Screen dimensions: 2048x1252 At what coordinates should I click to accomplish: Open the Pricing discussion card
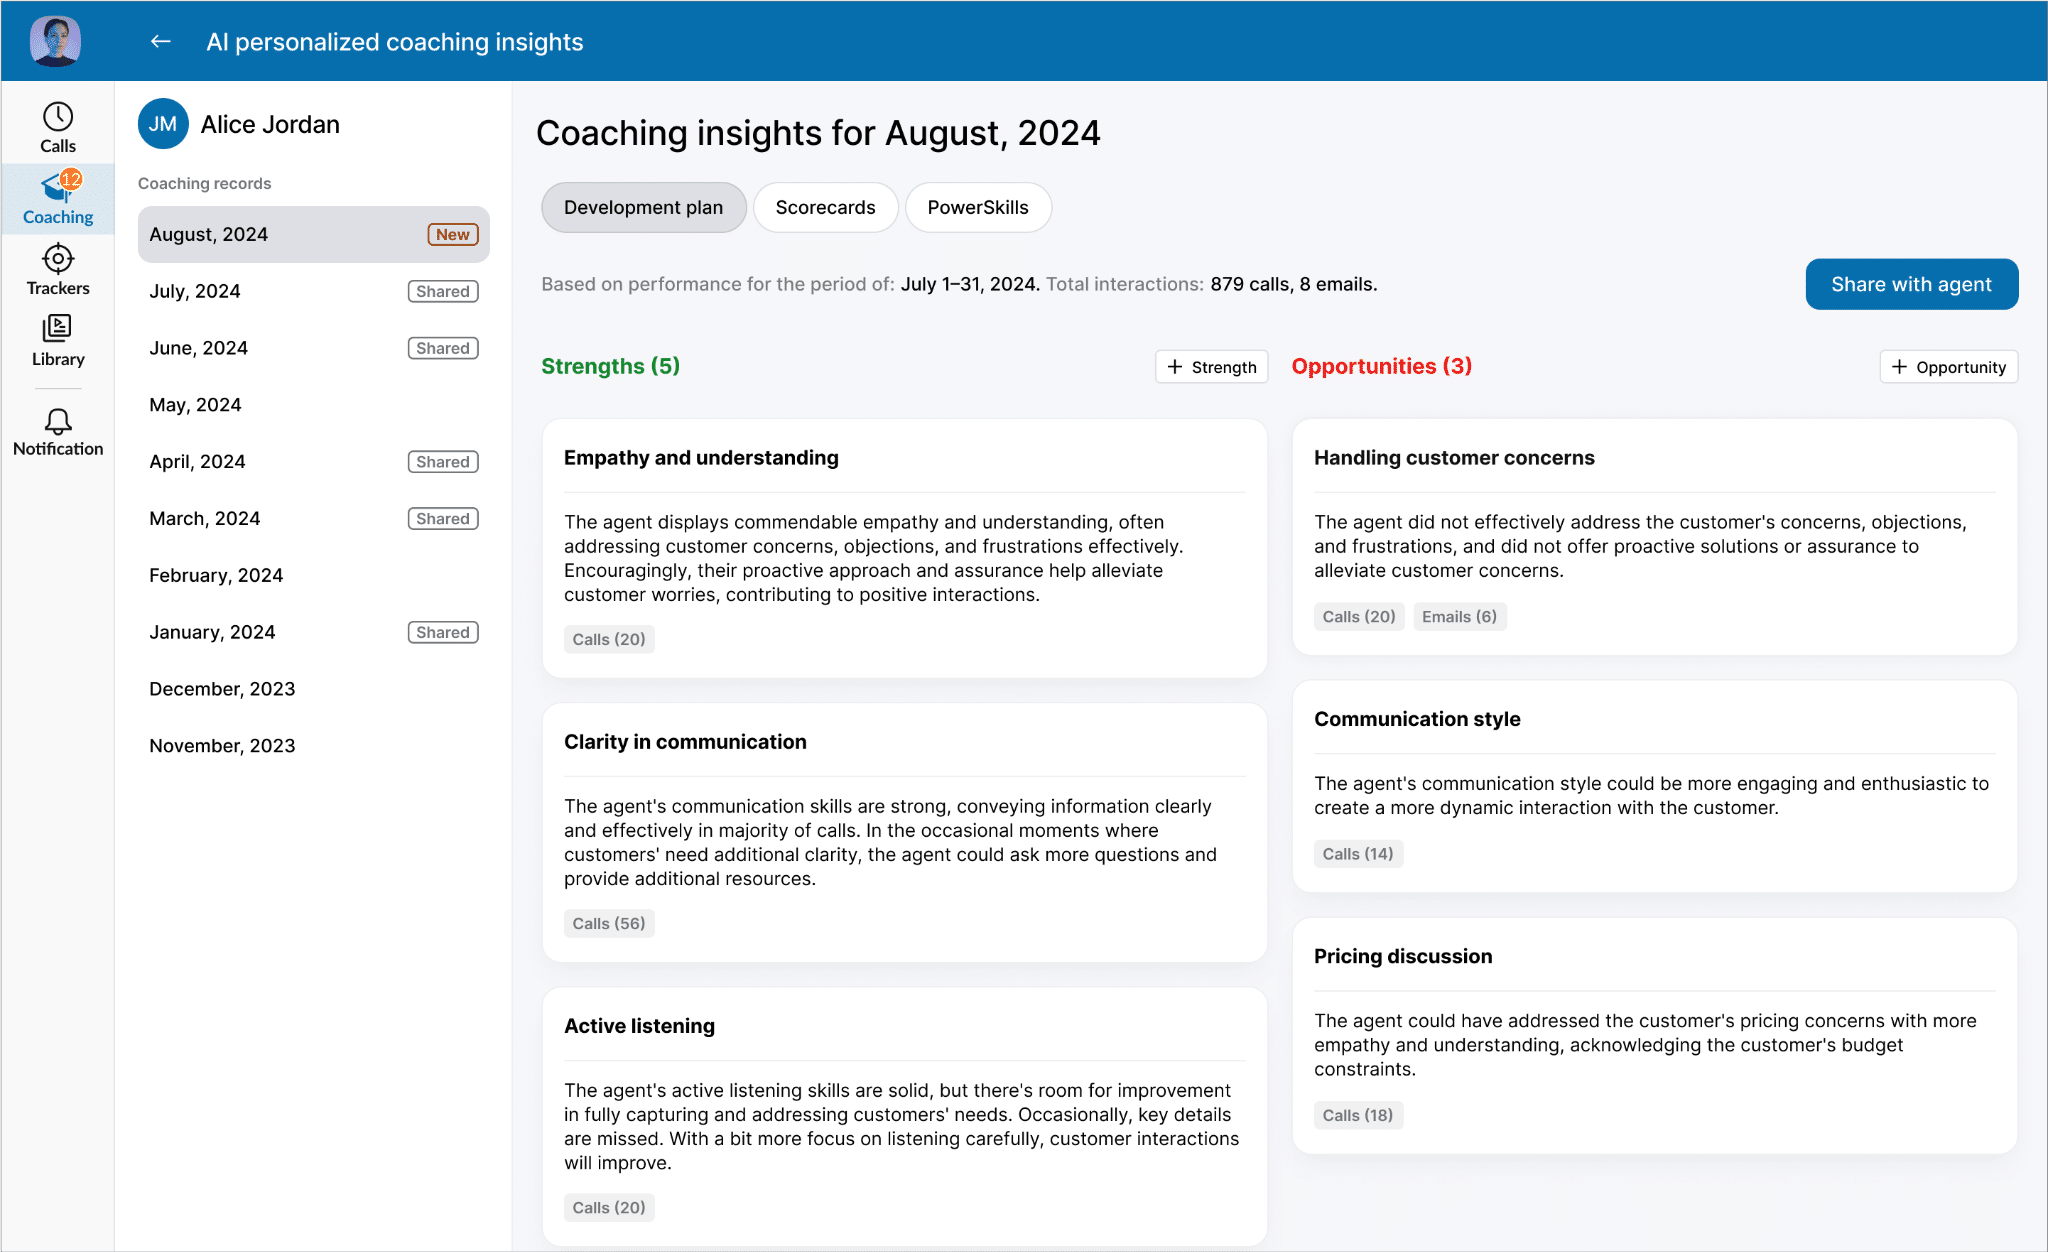point(1402,957)
